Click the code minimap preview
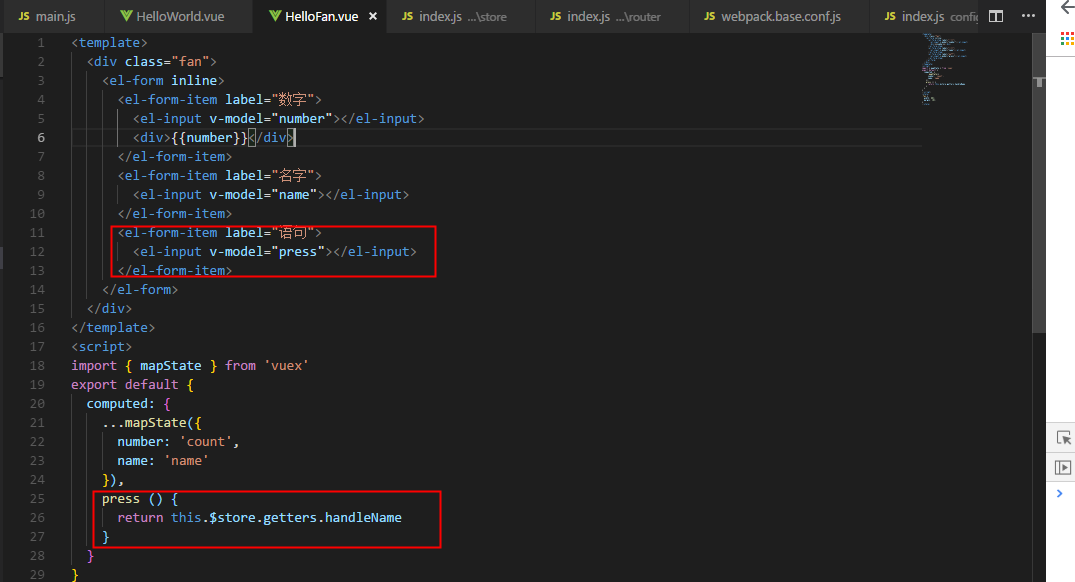The height and width of the screenshot is (582, 1075). point(944,69)
